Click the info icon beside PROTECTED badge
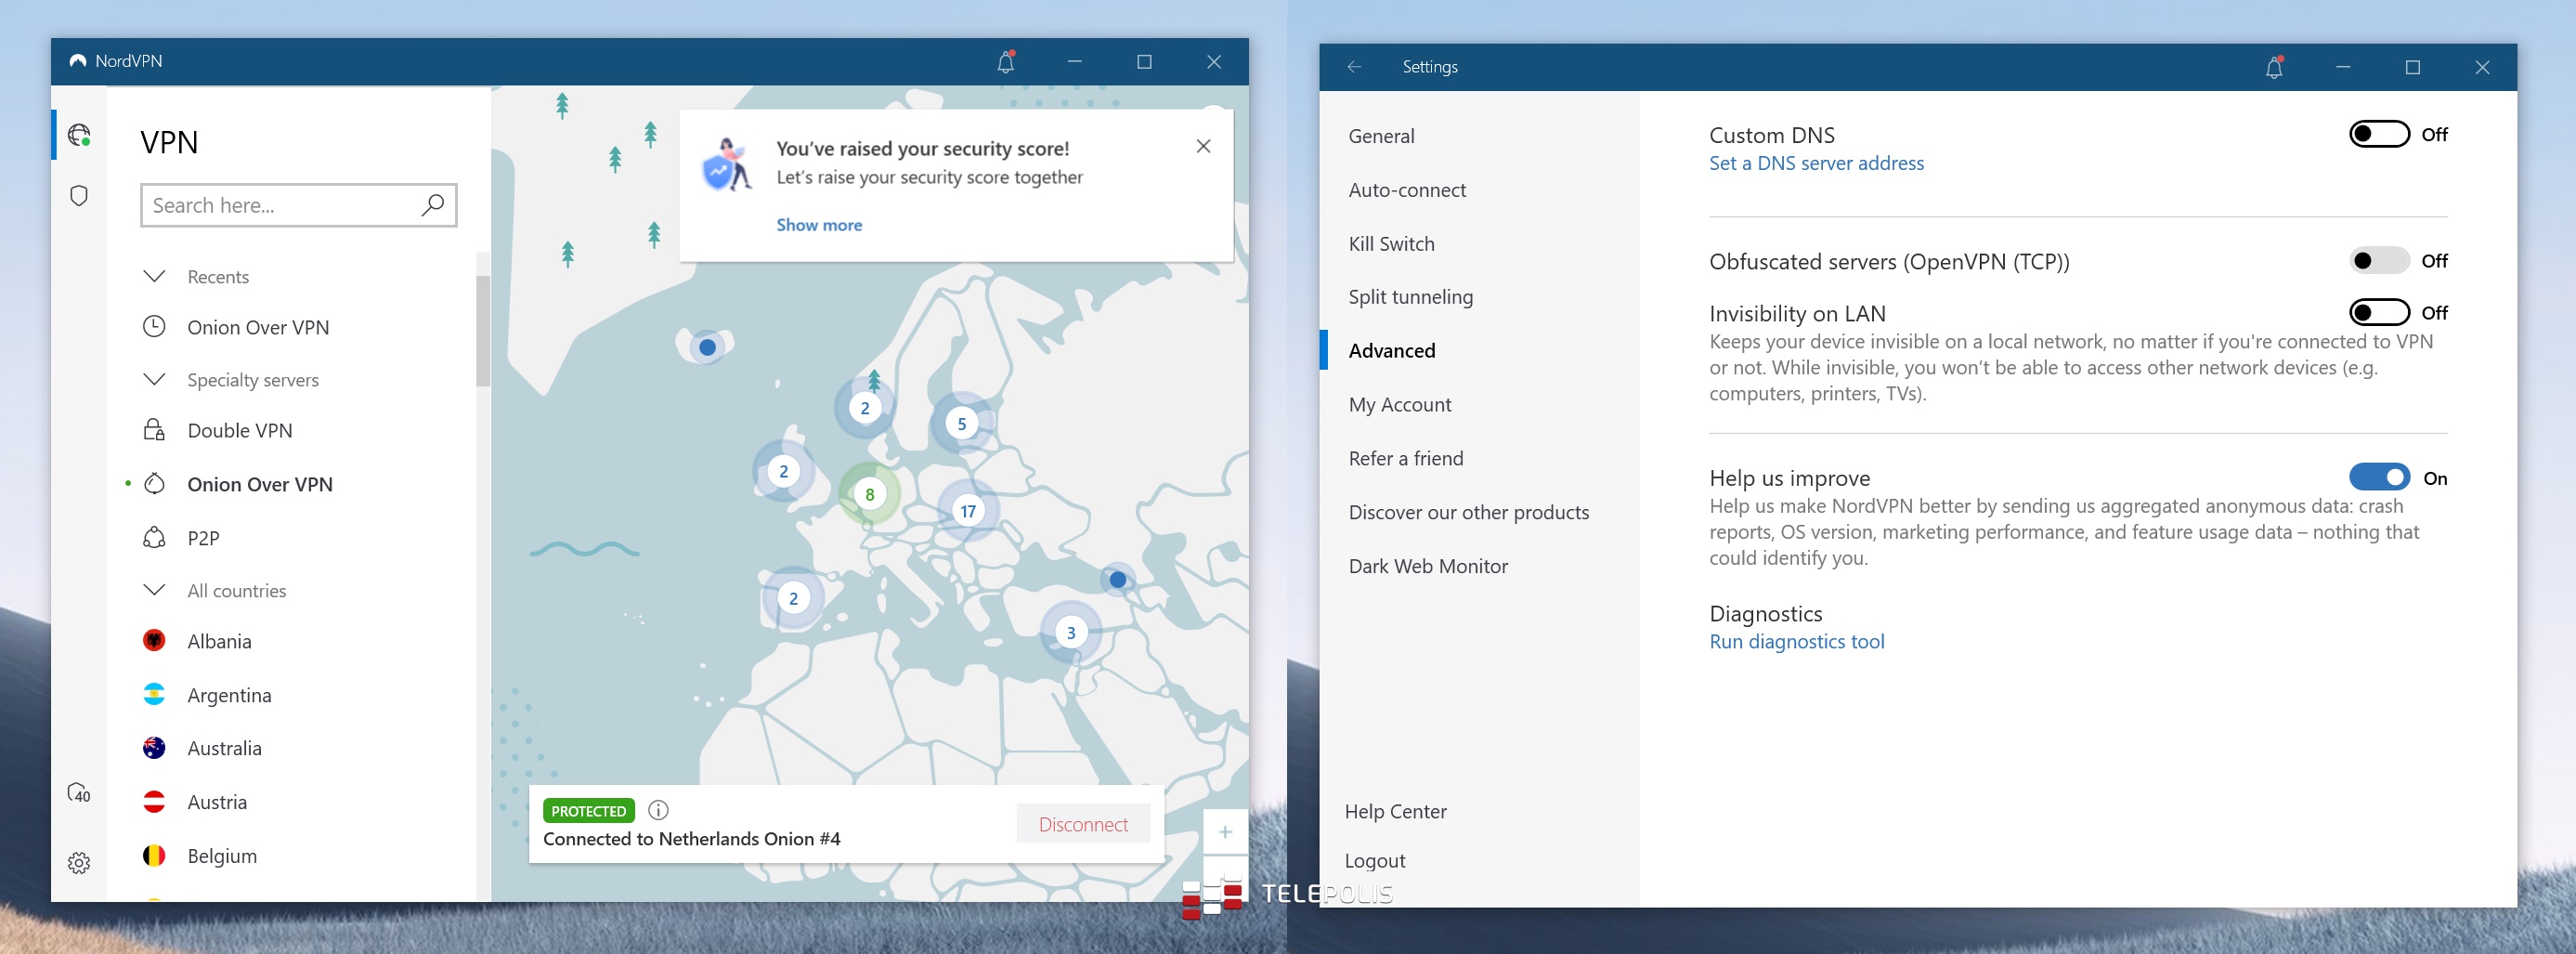 point(658,810)
